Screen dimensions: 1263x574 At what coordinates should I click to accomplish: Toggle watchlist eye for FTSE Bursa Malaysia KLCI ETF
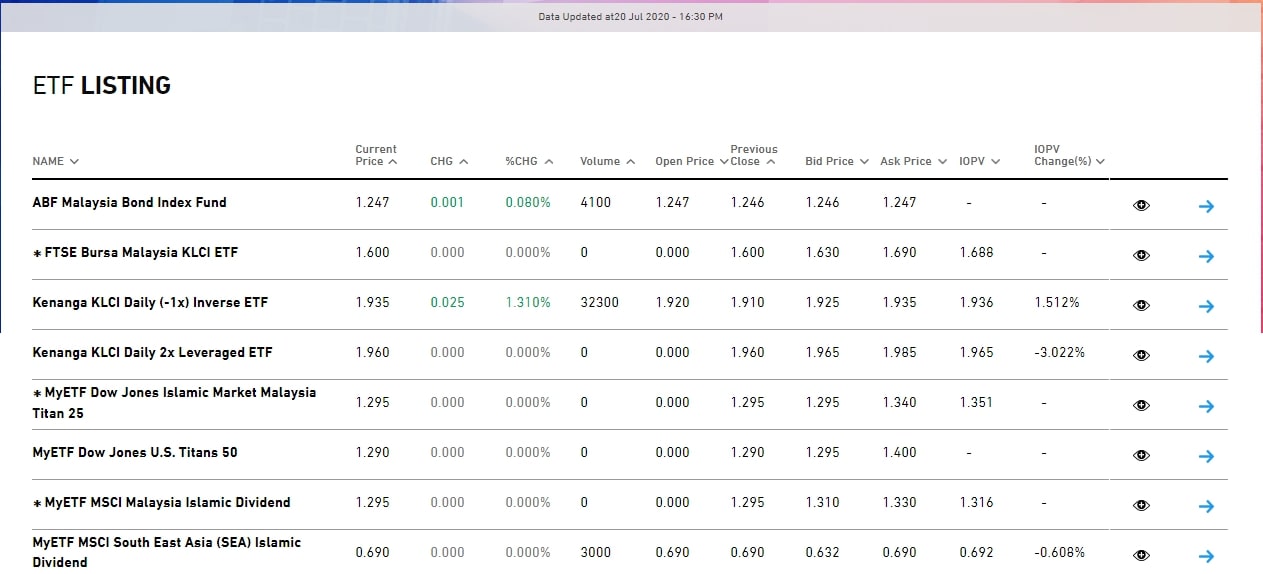1141,256
